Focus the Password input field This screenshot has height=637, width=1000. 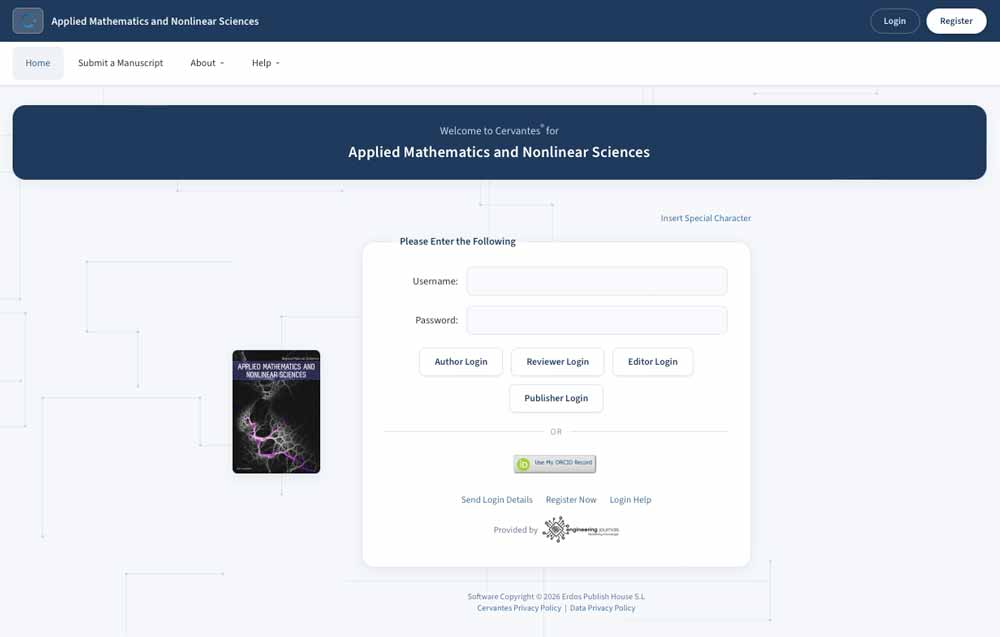[x=596, y=320]
